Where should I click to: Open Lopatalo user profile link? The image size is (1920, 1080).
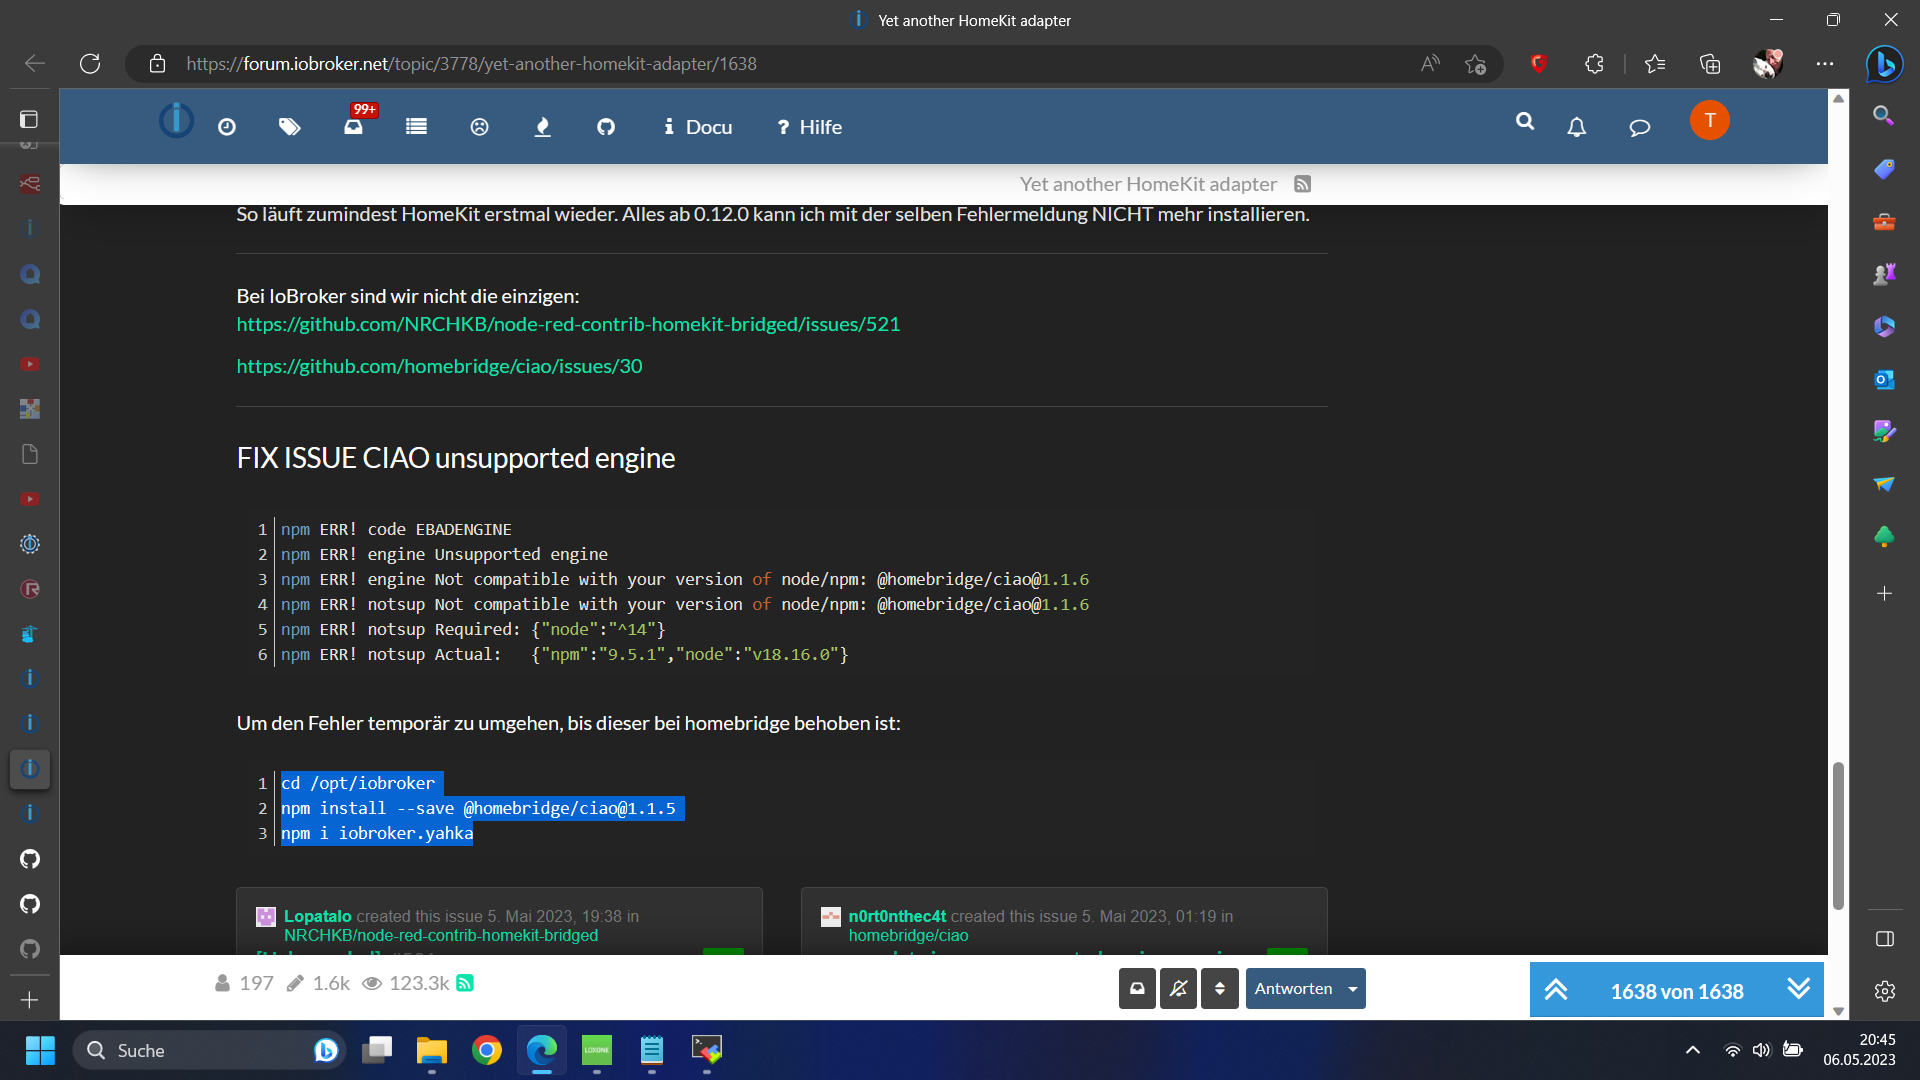pyautogui.click(x=317, y=916)
